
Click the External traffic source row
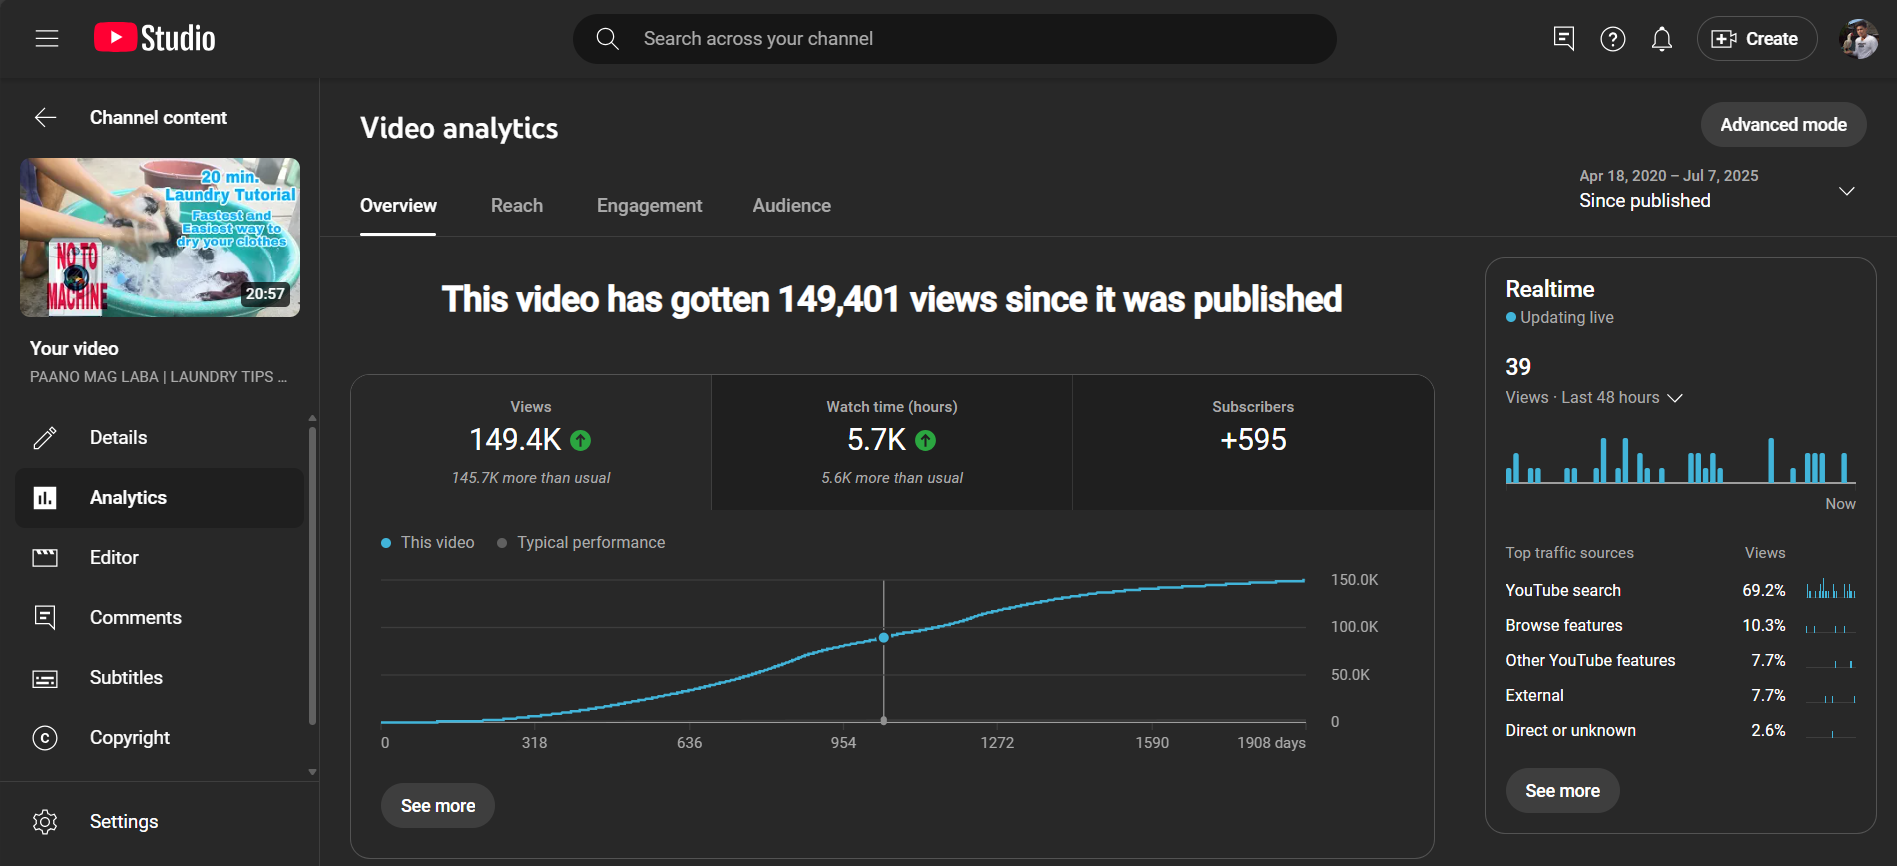pos(1680,695)
